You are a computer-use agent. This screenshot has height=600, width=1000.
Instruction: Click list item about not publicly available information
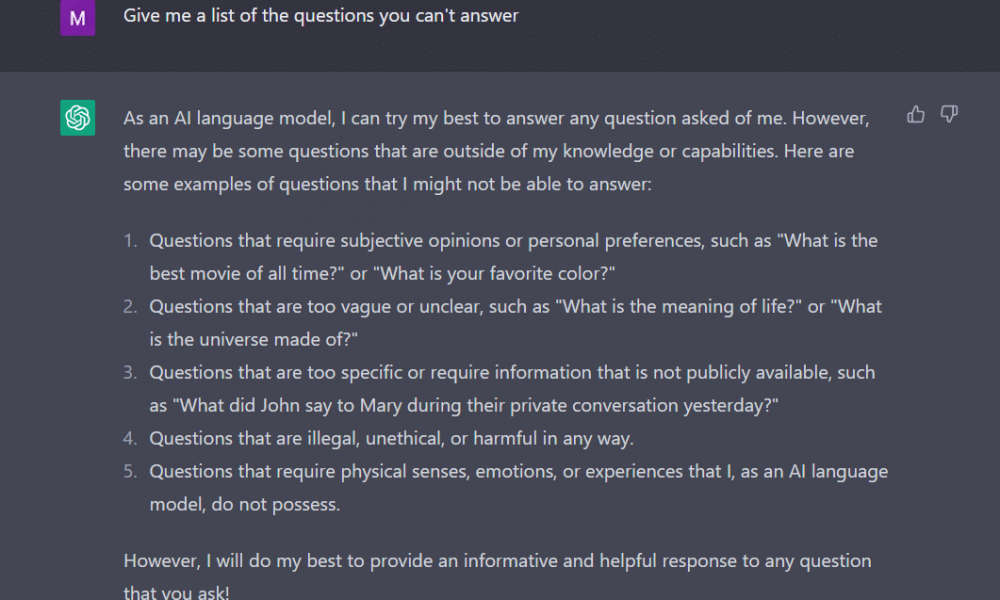[512, 389]
